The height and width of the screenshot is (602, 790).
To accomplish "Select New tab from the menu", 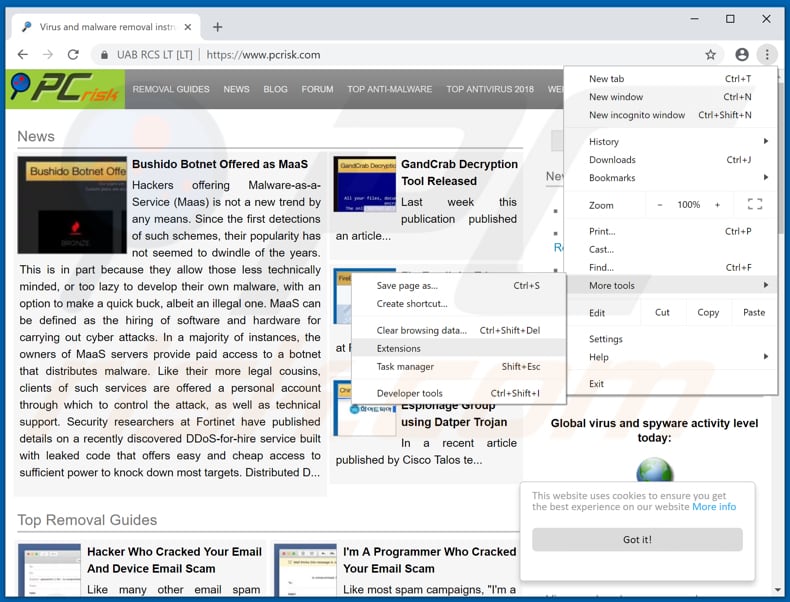I will pos(671,79).
